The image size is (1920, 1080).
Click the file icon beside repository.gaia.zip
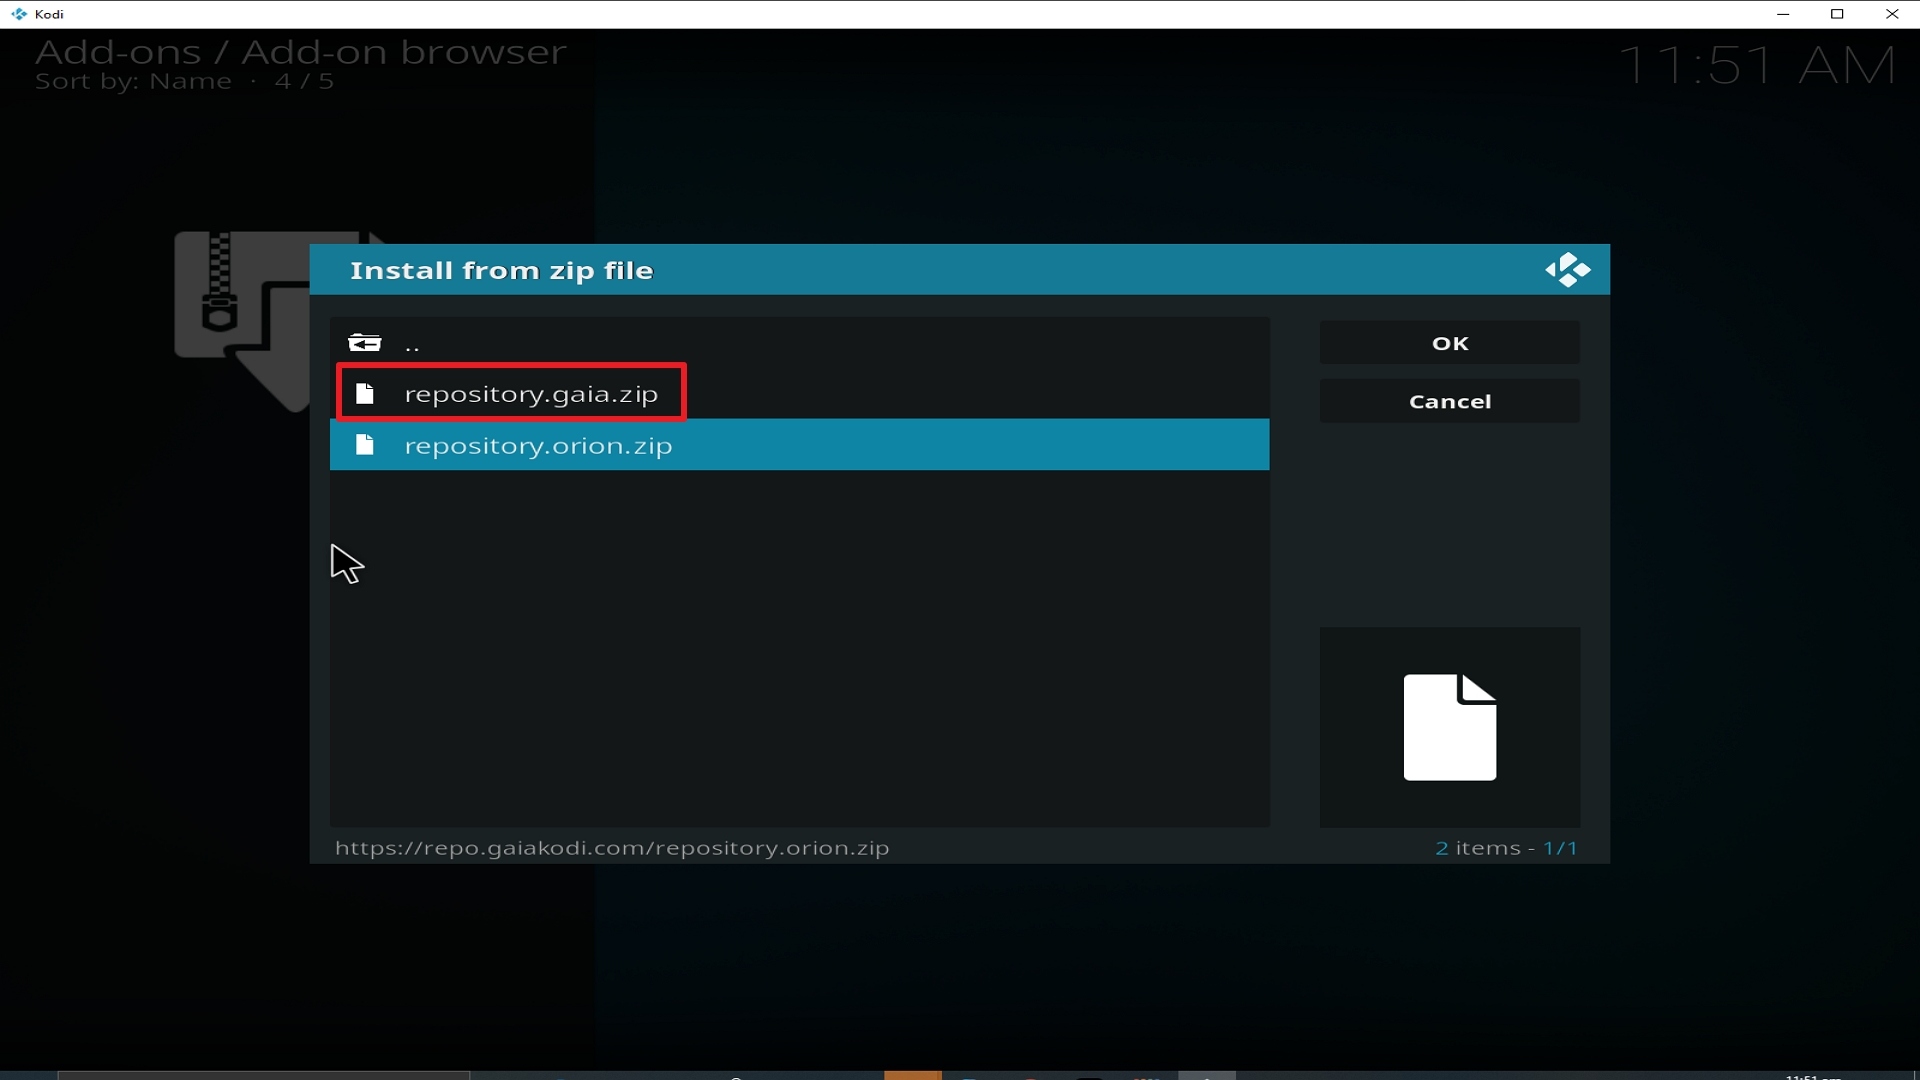pos(365,394)
